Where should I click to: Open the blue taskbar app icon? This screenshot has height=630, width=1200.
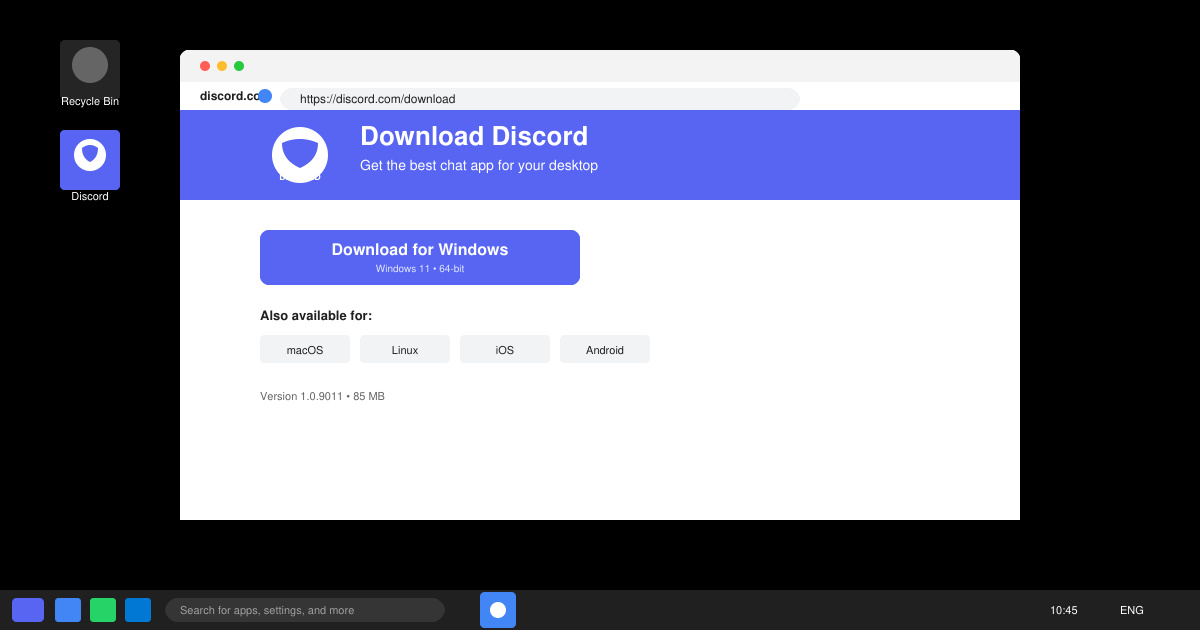coord(68,610)
